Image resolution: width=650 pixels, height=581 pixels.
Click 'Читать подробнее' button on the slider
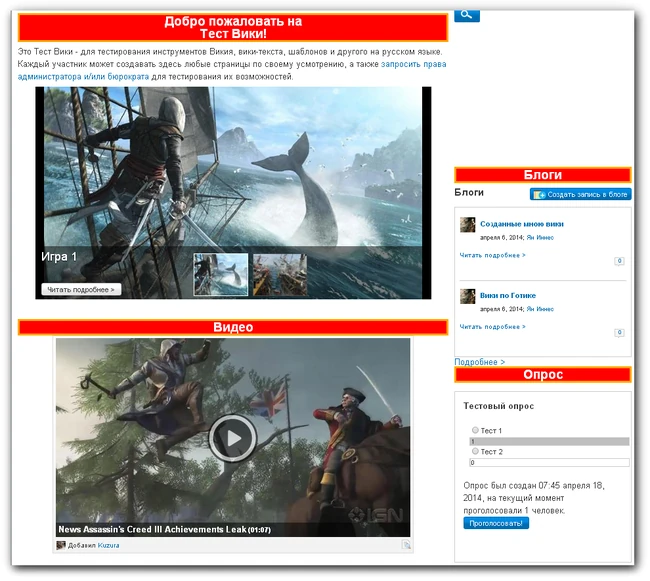pos(81,289)
